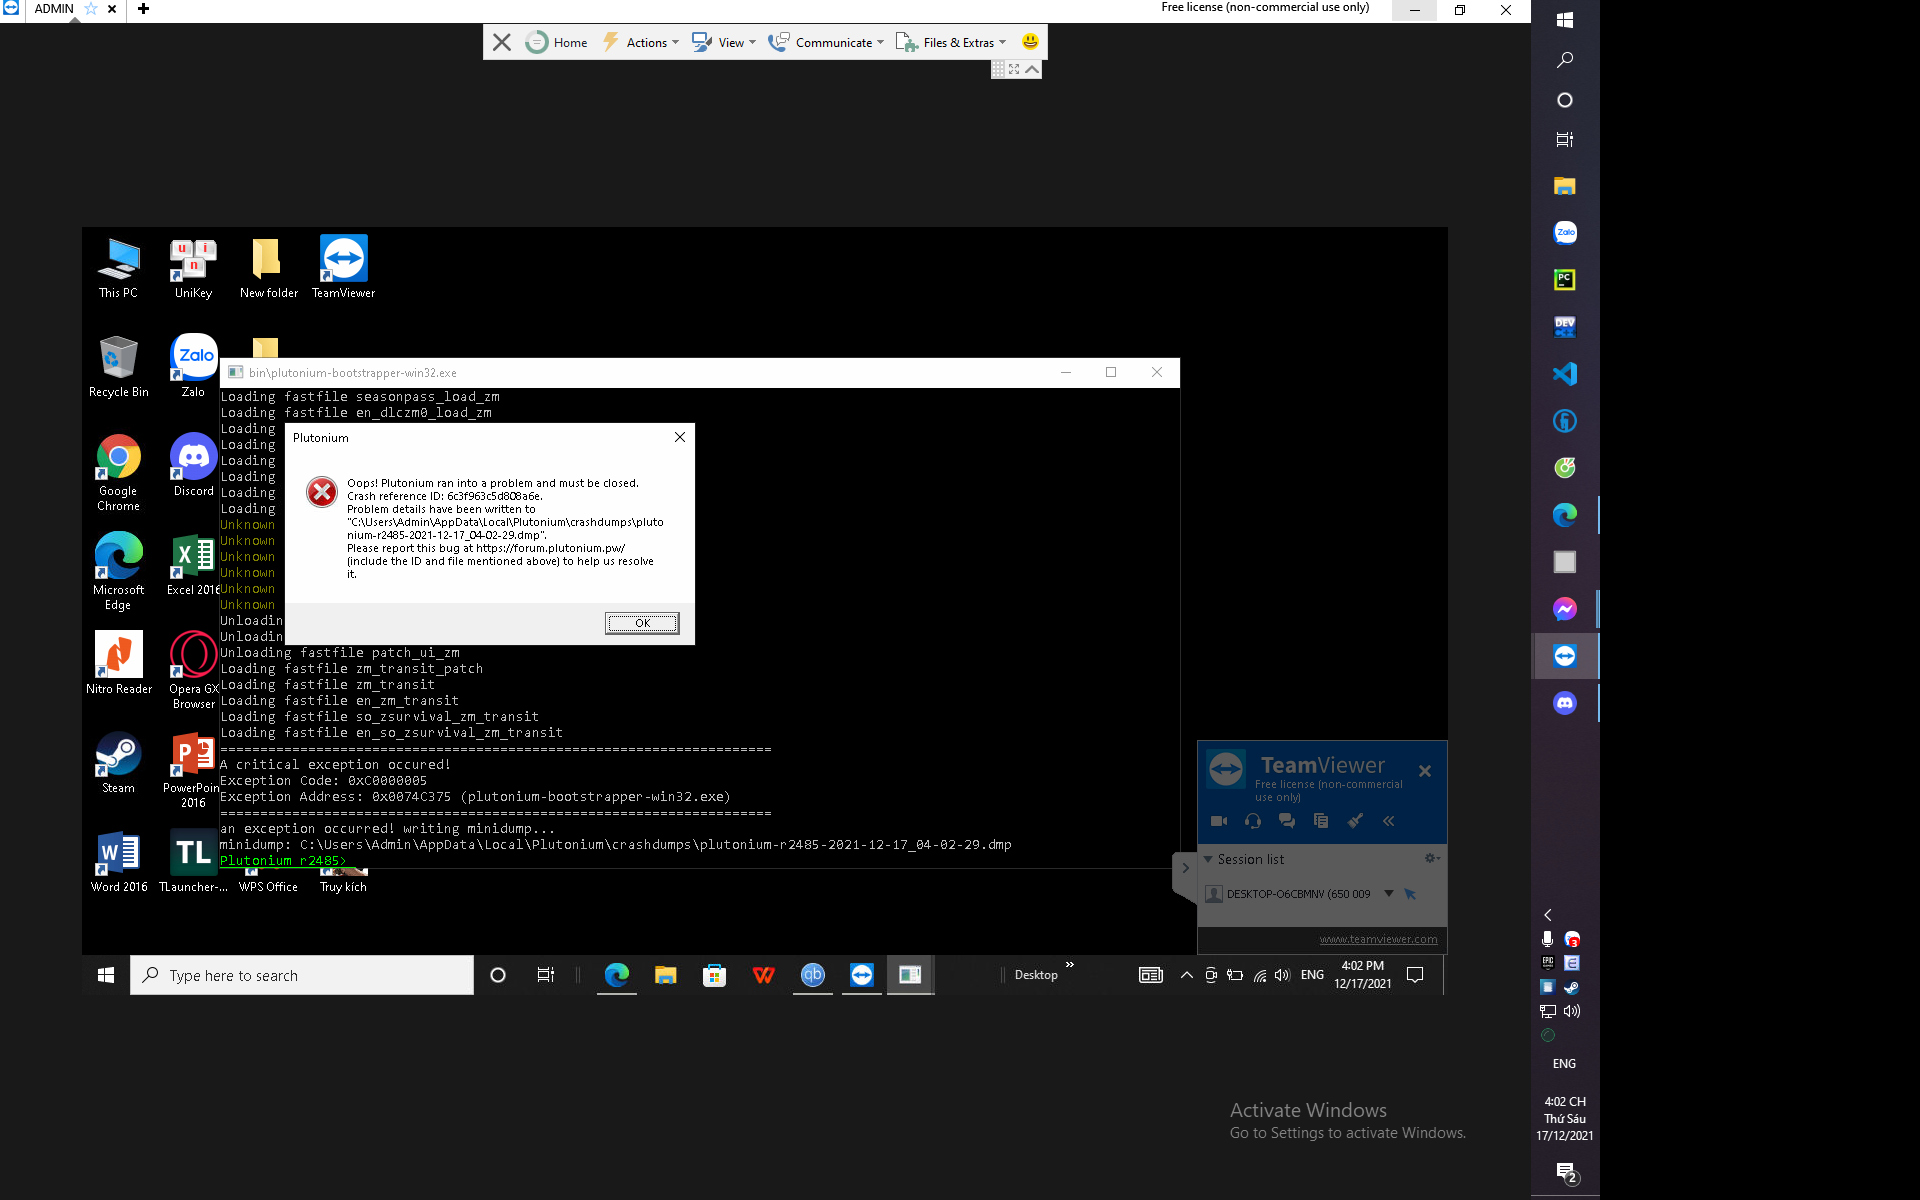Expand DESKTOP-O6CBMNV session dropdown arrow
Viewport: 1920px width, 1200px height.
click(x=1389, y=893)
